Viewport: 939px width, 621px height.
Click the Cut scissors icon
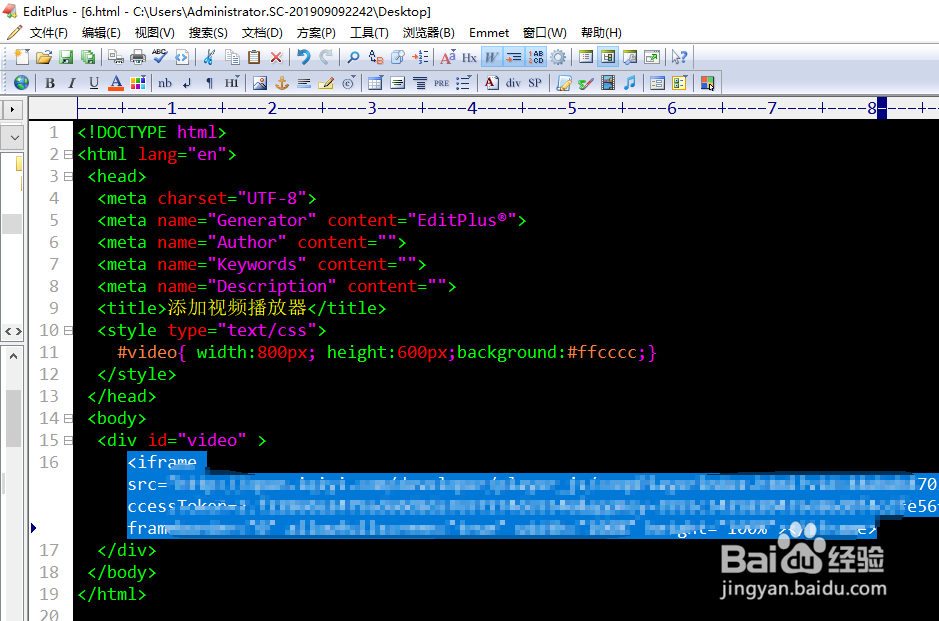[209, 57]
